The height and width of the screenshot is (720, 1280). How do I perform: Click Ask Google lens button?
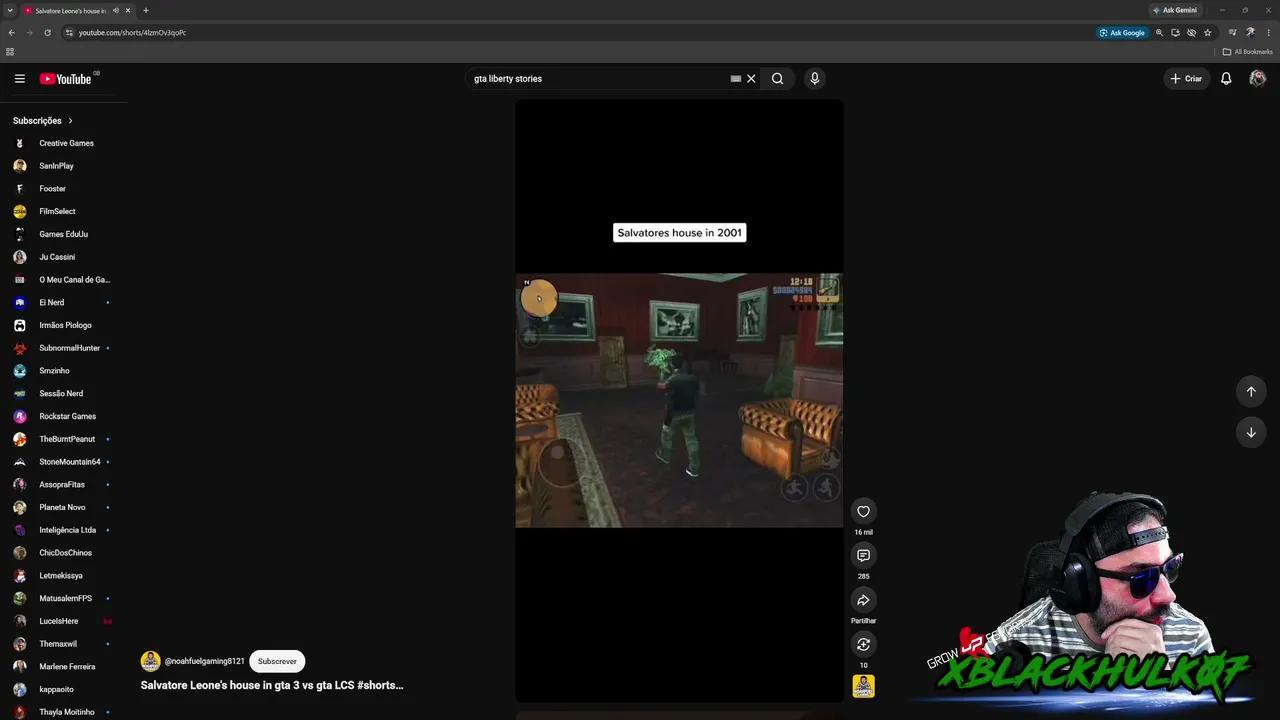1122,33
